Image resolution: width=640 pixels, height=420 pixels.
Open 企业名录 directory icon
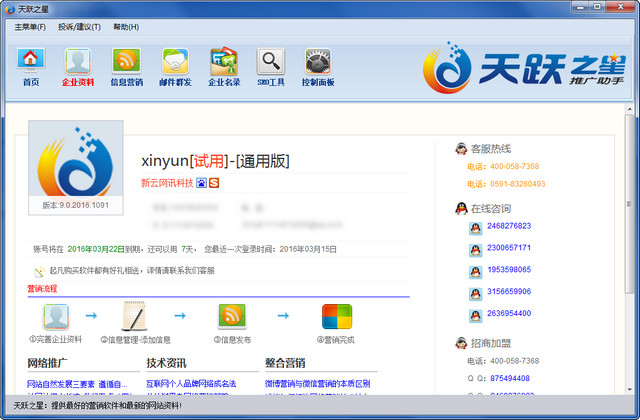click(x=224, y=61)
